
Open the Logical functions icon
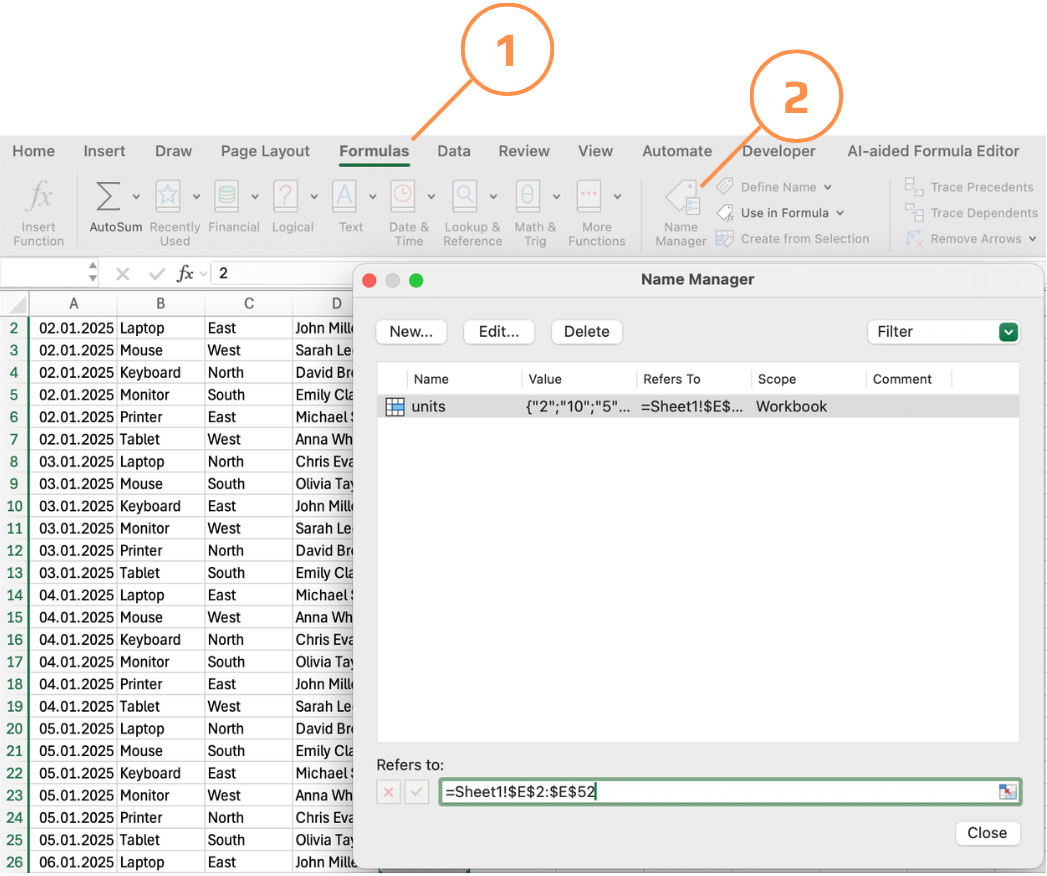pos(286,196)
